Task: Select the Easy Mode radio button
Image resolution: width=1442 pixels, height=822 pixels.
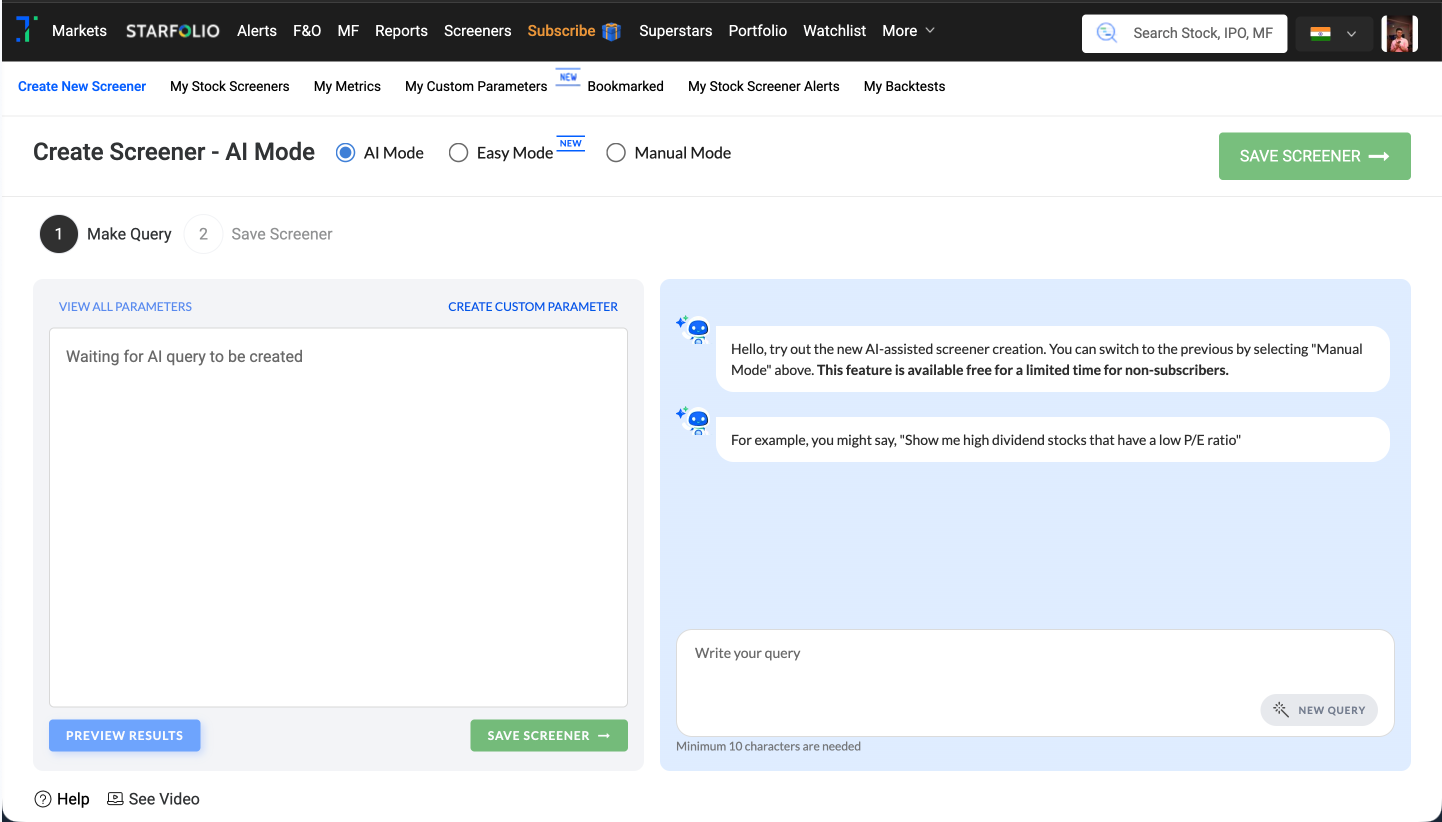Action: [458, 153]
